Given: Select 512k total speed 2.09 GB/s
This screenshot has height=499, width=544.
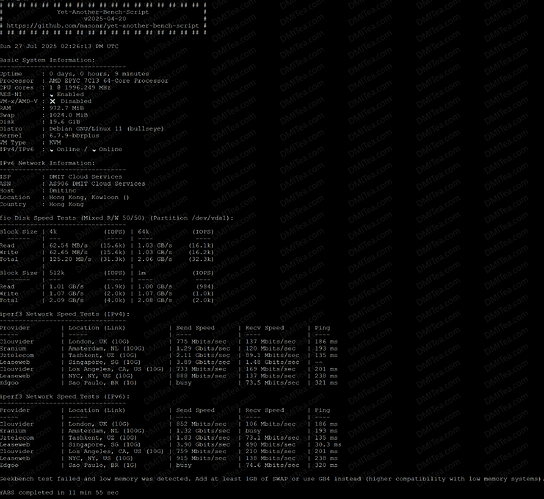Looking at the screenshot, I should (67, 301).
